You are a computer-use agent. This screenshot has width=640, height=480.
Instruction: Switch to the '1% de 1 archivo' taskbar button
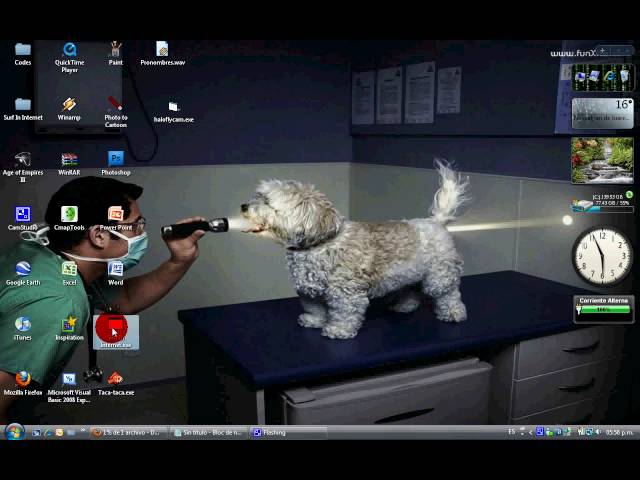click(x=129, y=433)
